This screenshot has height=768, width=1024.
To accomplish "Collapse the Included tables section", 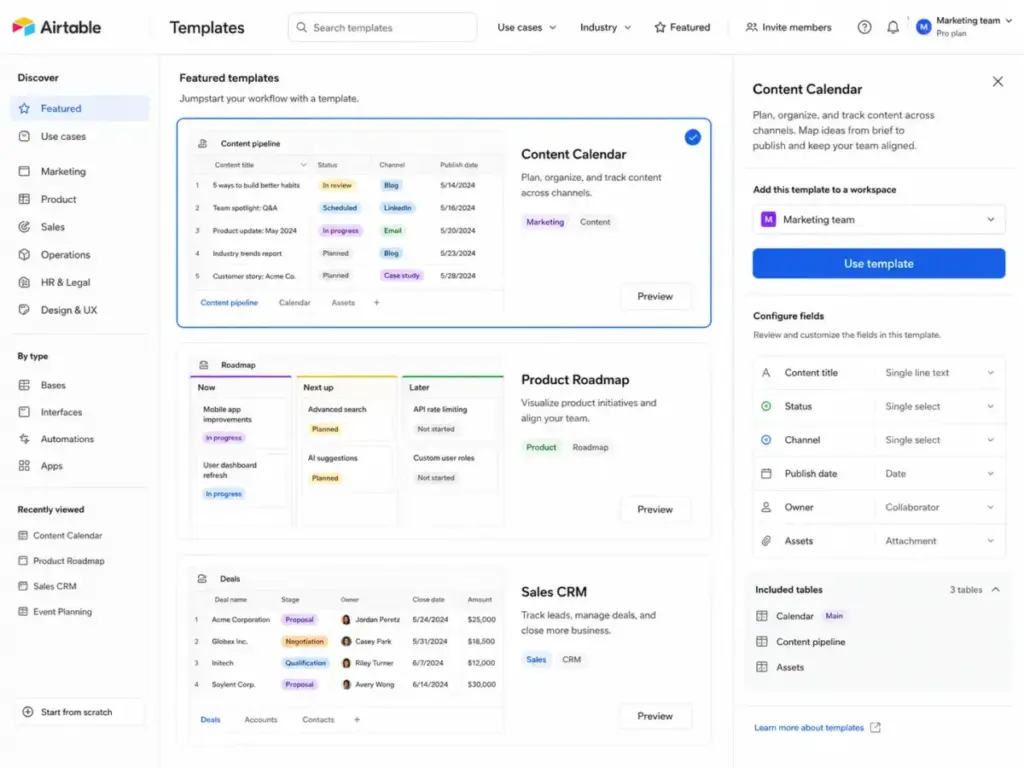I will click(995, 589).
